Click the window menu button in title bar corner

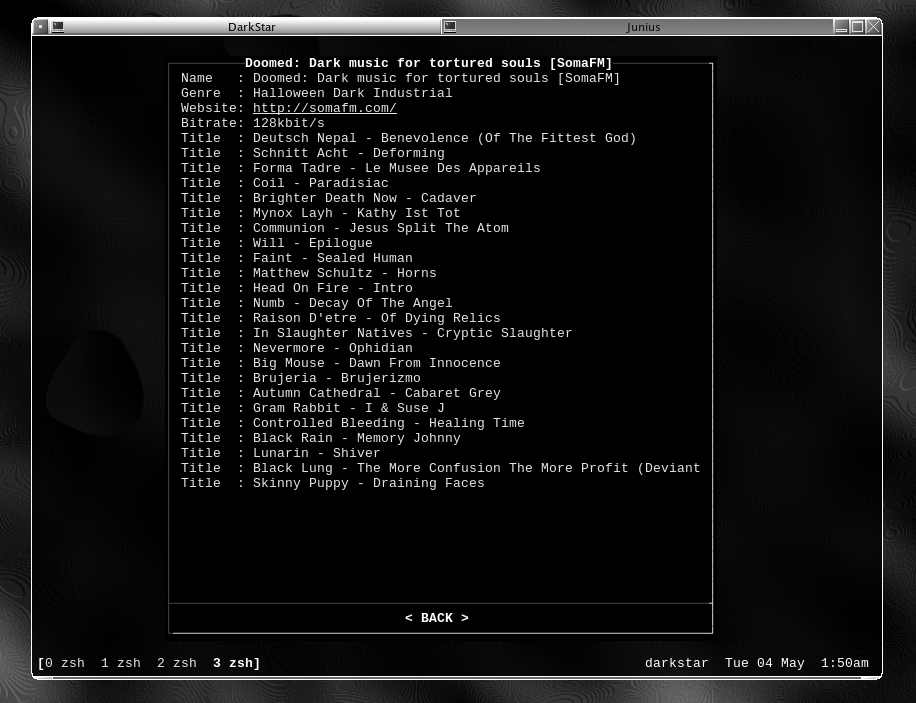(x=41, y=27)
